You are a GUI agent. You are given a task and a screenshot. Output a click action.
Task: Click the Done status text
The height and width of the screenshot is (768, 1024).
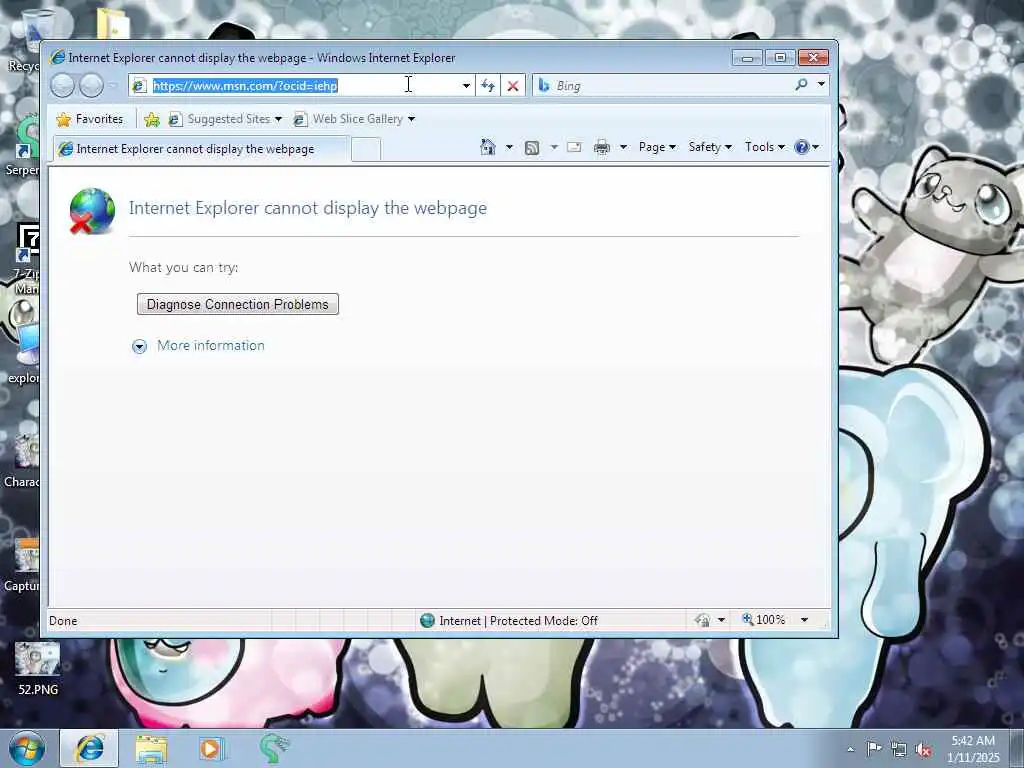click(63, 621)
